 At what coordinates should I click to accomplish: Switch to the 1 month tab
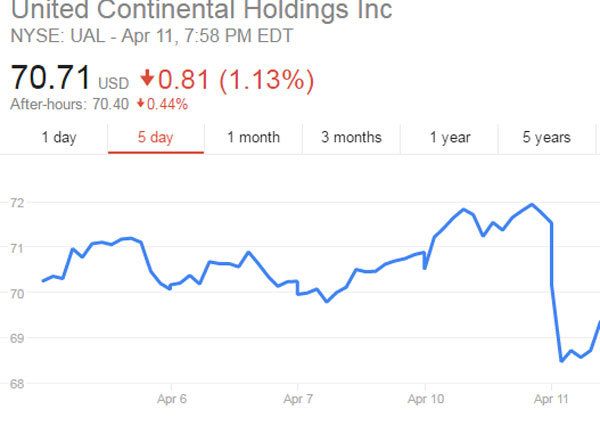[253, 138]
